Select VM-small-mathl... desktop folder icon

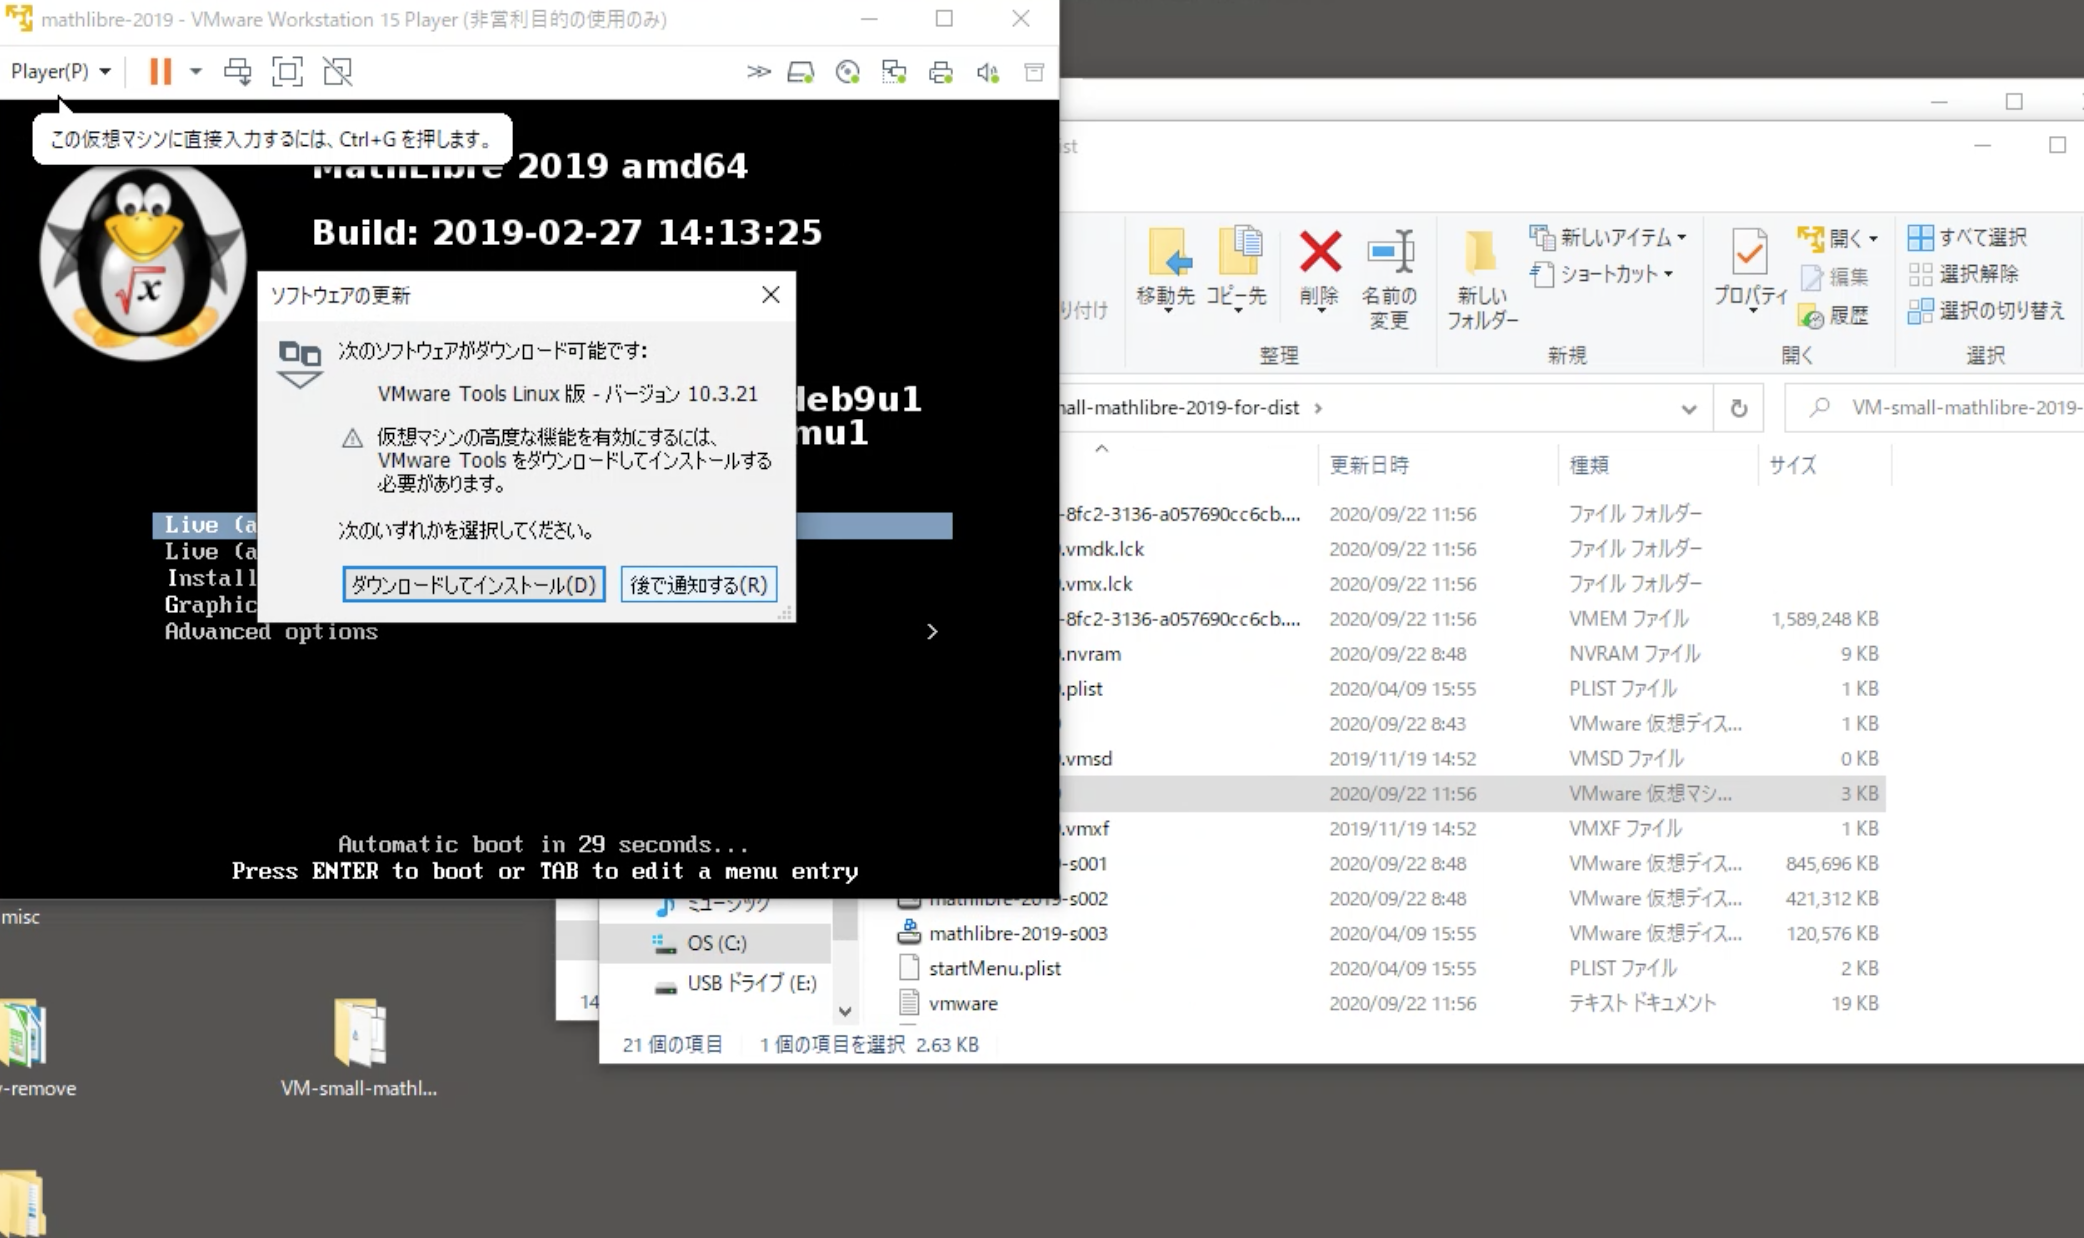coord(359,1048)
